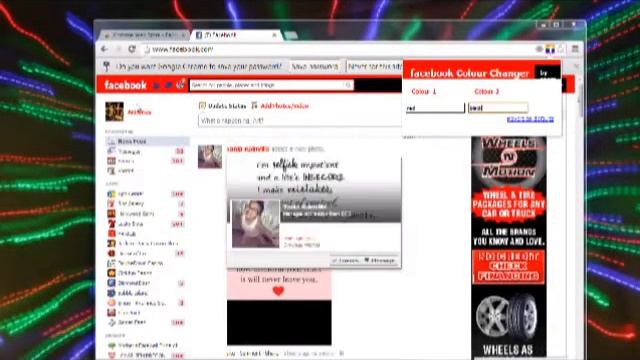This screenshot has height=360, width=640.
Task: Select Update Status in the composer
Action: (222, 106)
